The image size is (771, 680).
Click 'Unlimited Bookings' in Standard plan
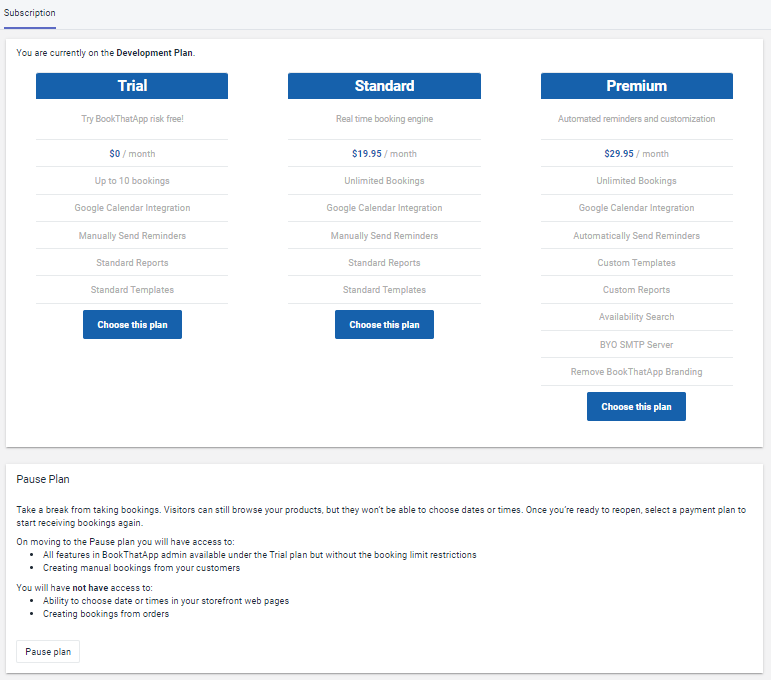click(385, 181)
